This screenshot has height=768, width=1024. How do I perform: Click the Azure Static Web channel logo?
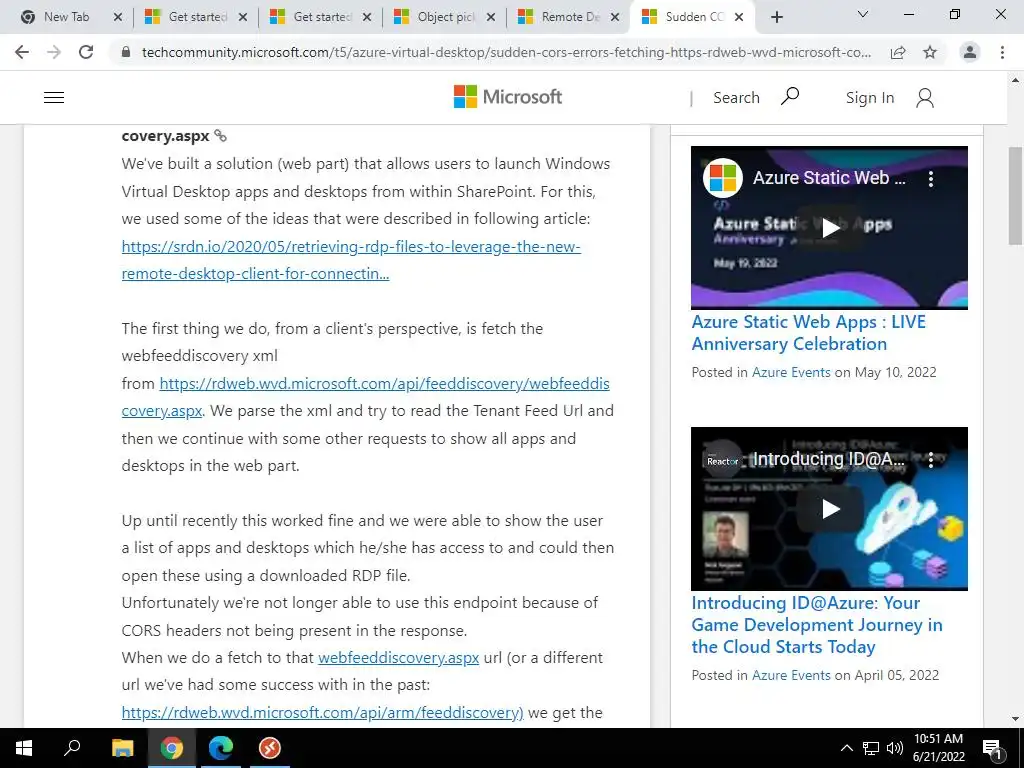pyautogui.click(x=723, y=178)
